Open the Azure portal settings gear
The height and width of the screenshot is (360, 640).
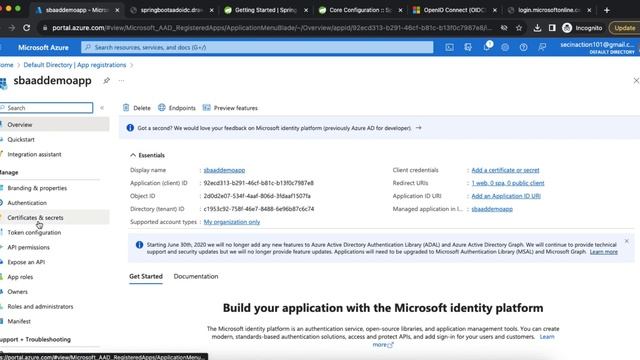pyautogui.click(x=505, y=47)
